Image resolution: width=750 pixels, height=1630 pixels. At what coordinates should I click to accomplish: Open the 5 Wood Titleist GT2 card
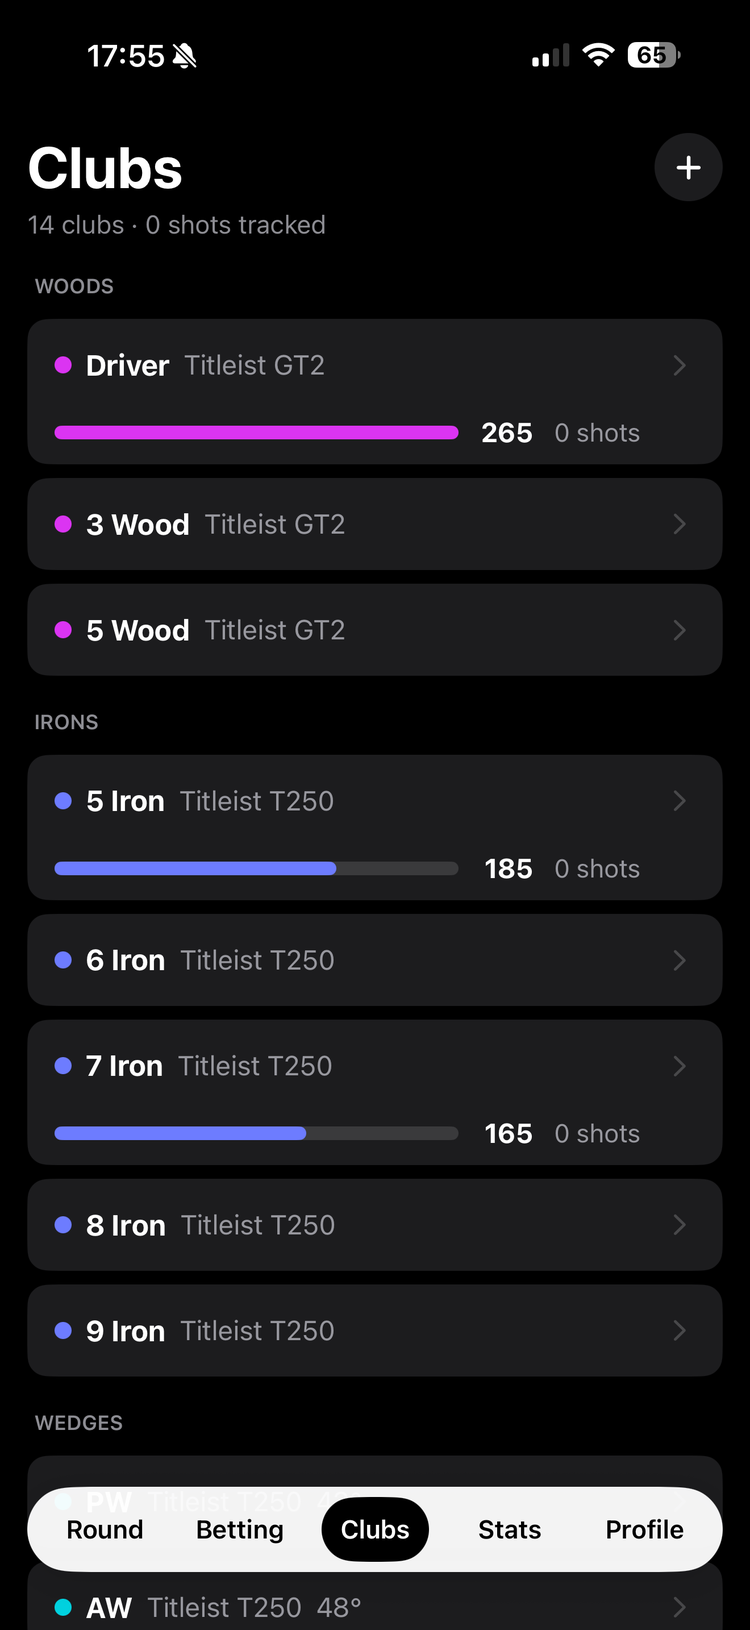point(375,630)
